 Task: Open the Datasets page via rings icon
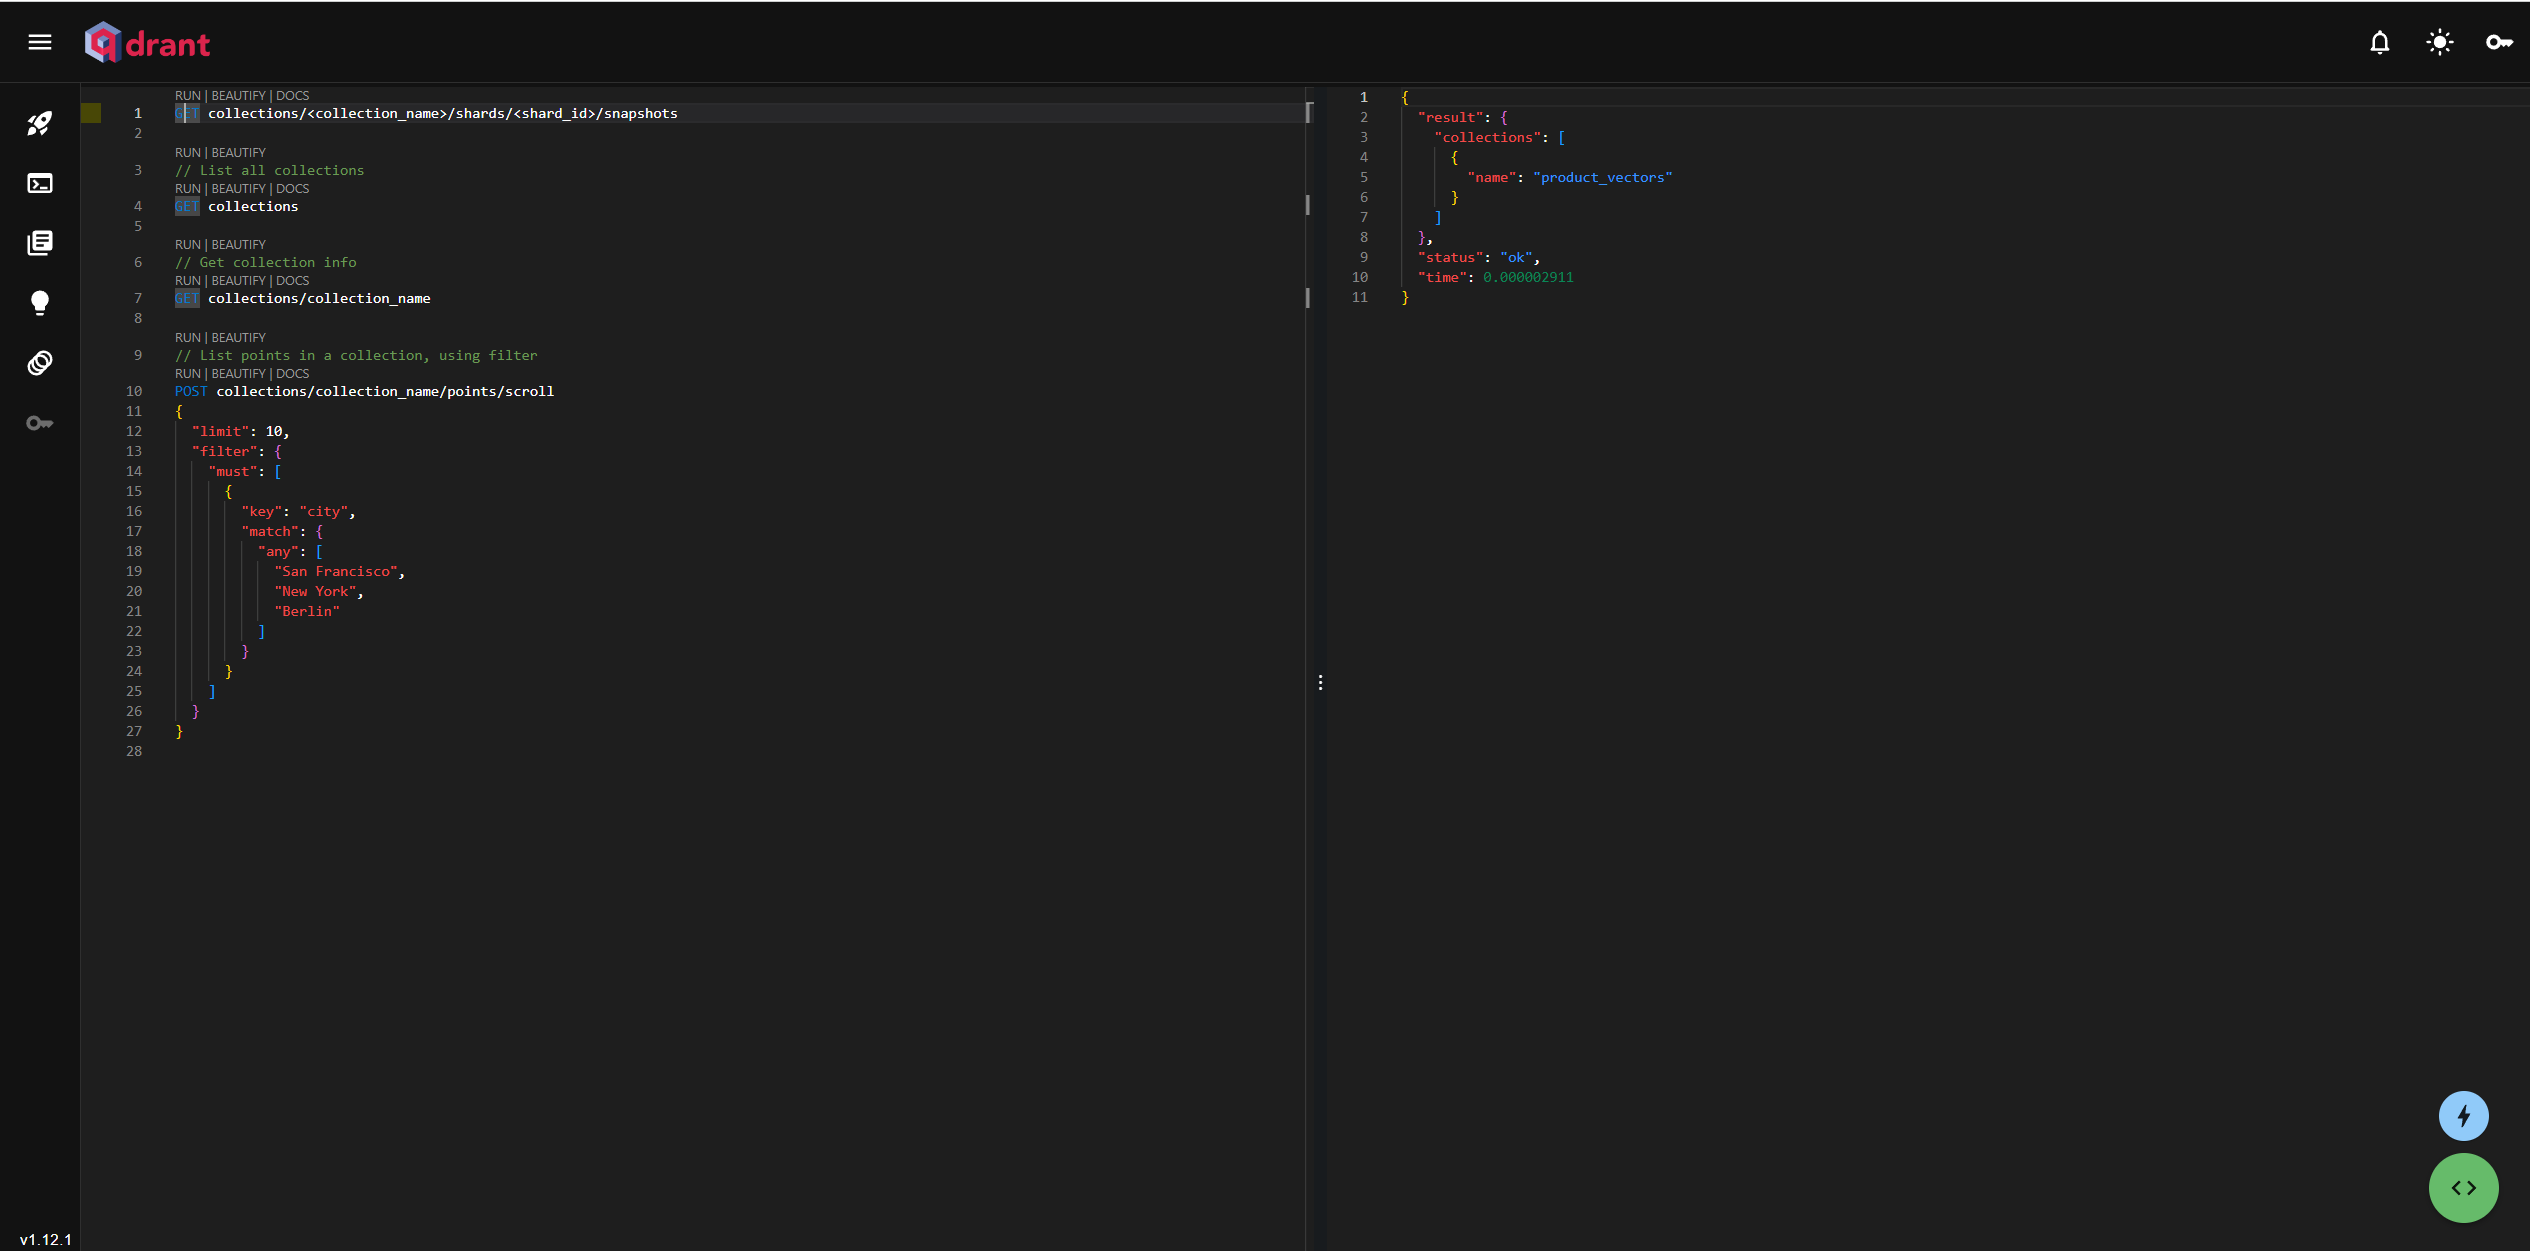pyautogui.click(x=40, y=363)
